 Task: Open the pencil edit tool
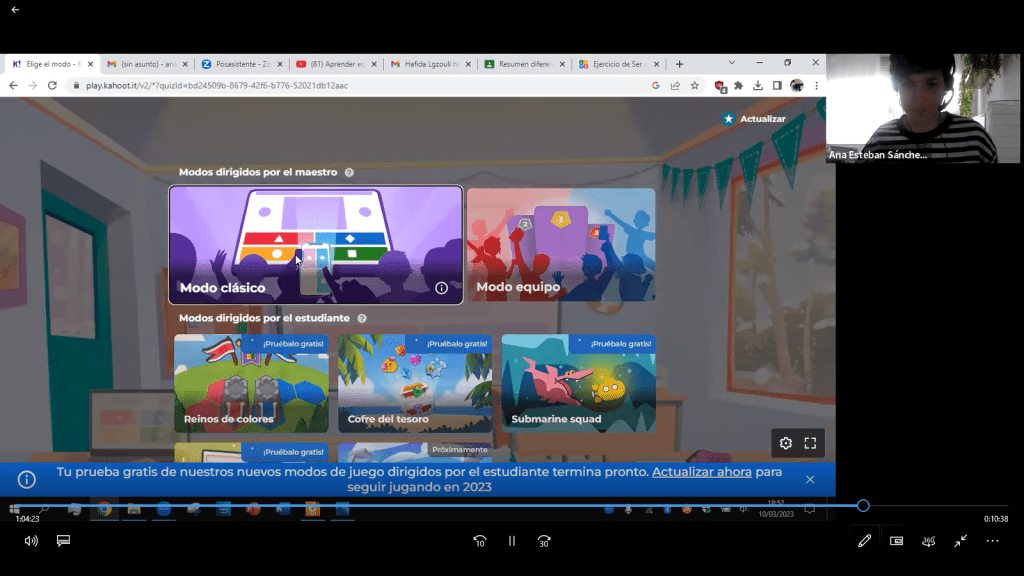point(864,541)
